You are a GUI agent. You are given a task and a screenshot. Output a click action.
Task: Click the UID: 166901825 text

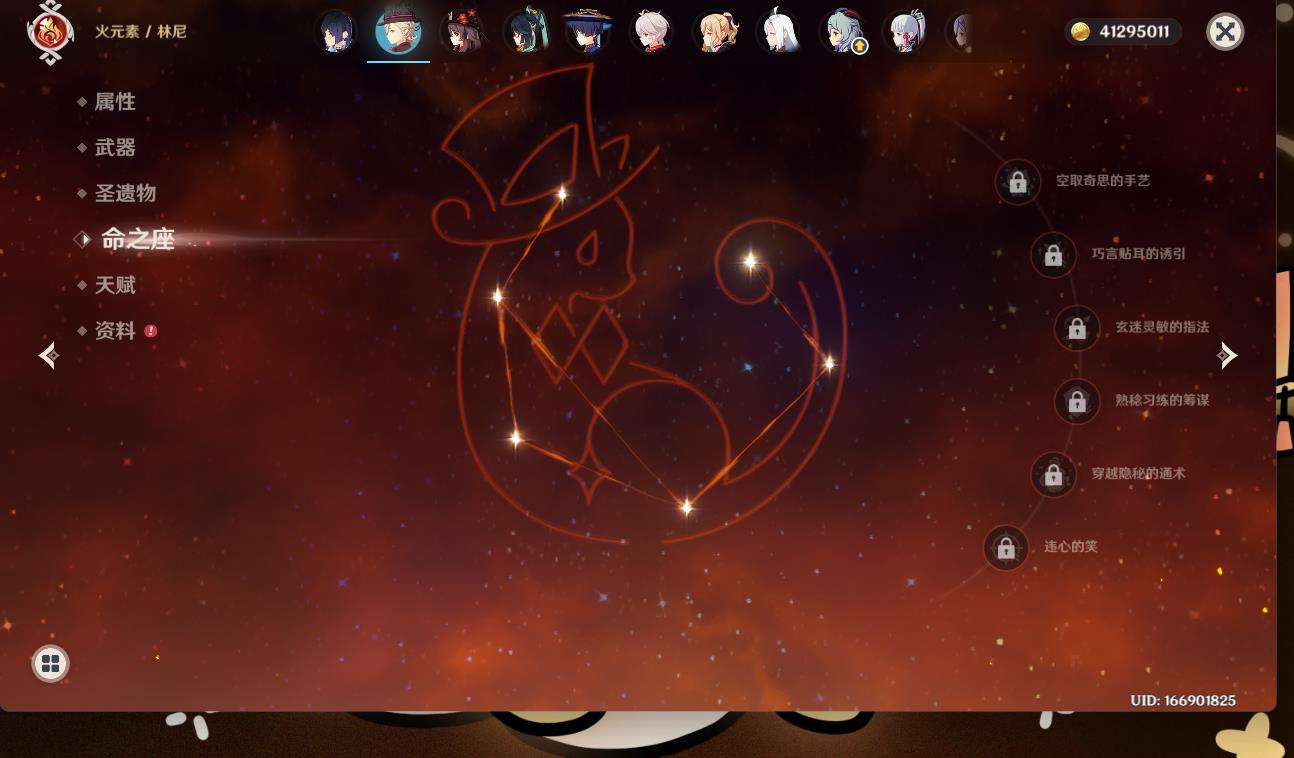[x=1183, y=700]
